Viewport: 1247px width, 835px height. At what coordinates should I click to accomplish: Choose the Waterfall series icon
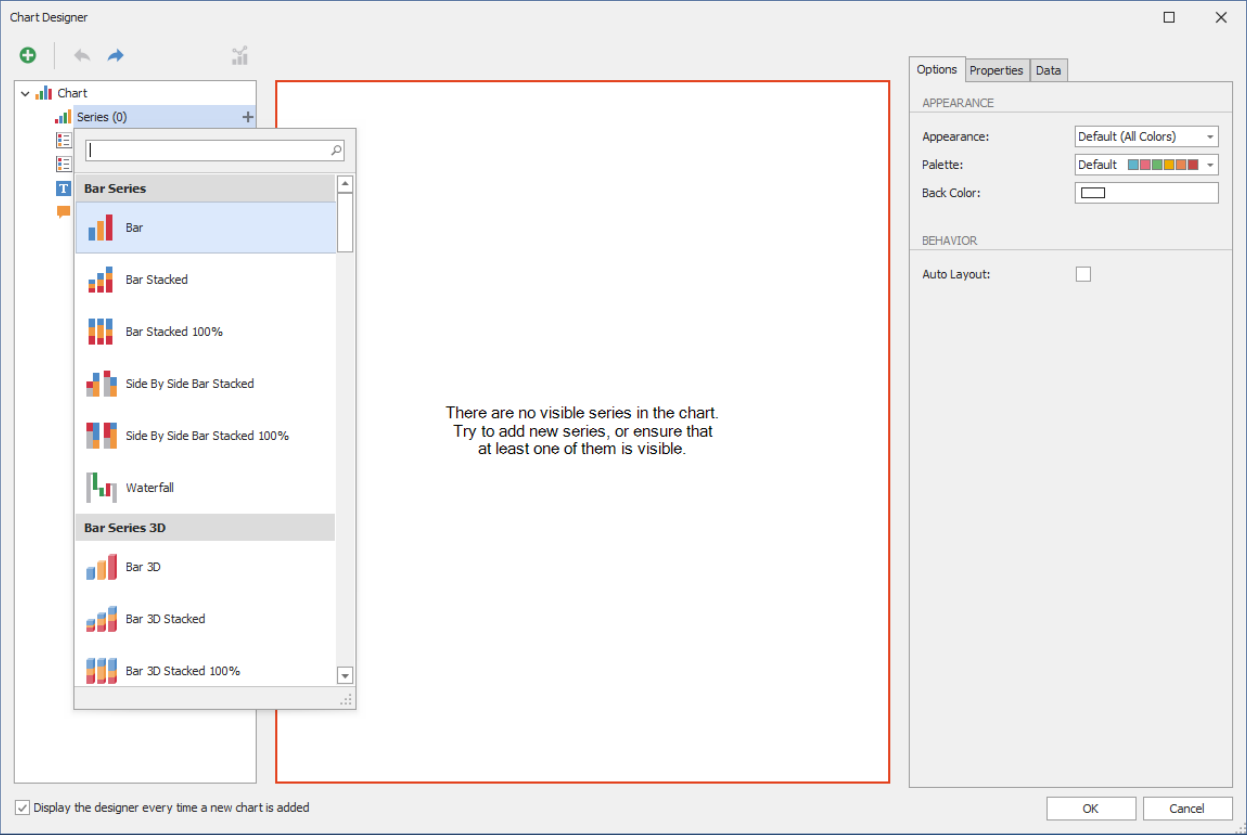point(101,488)
